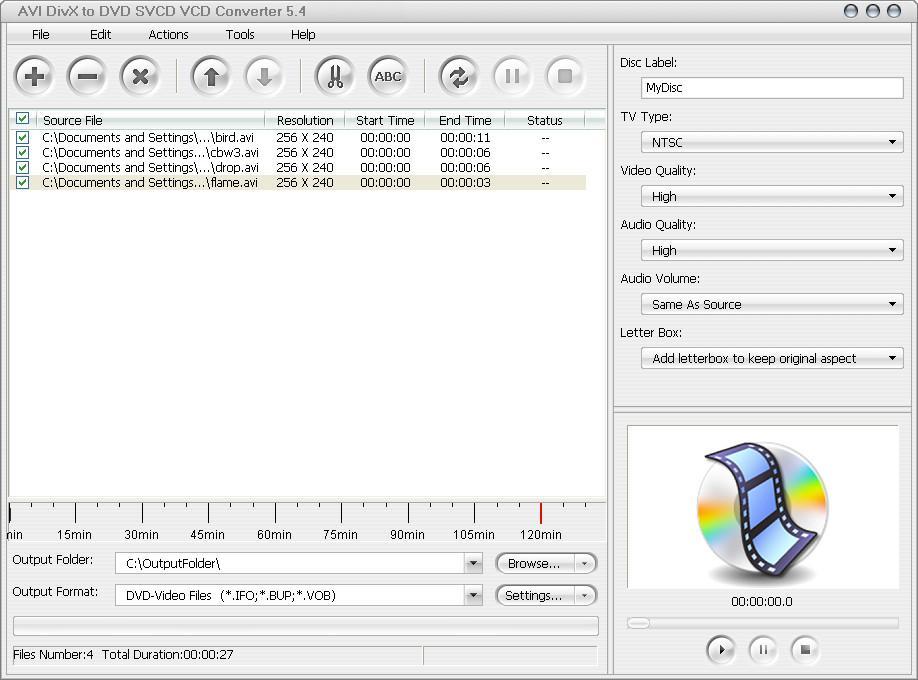918x680 pixels.
Task: Toggle the select-all checkbox in header
Action: (x=22, y=119)
